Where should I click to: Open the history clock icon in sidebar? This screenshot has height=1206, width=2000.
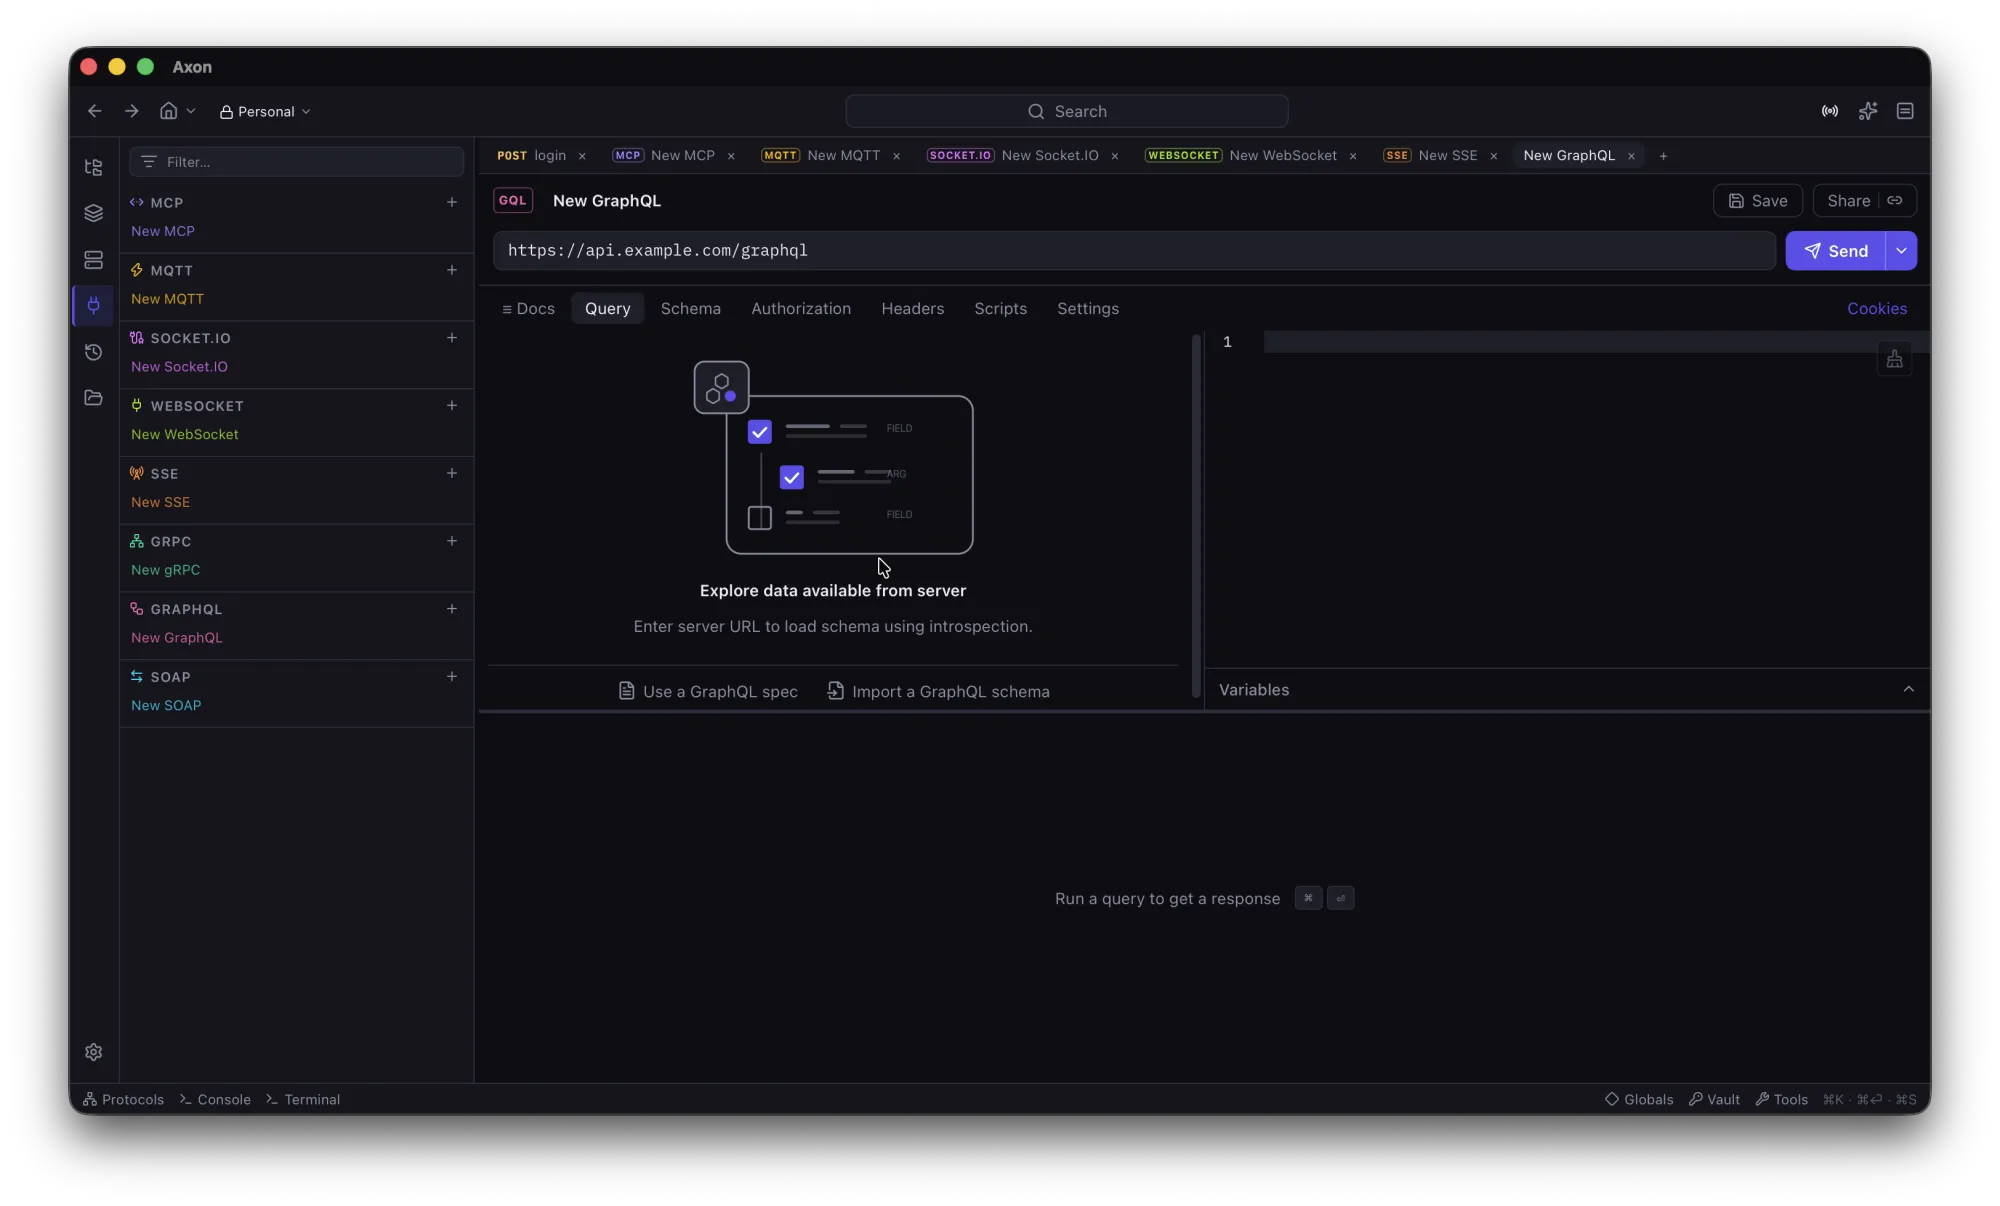click(x=93, y=352)
